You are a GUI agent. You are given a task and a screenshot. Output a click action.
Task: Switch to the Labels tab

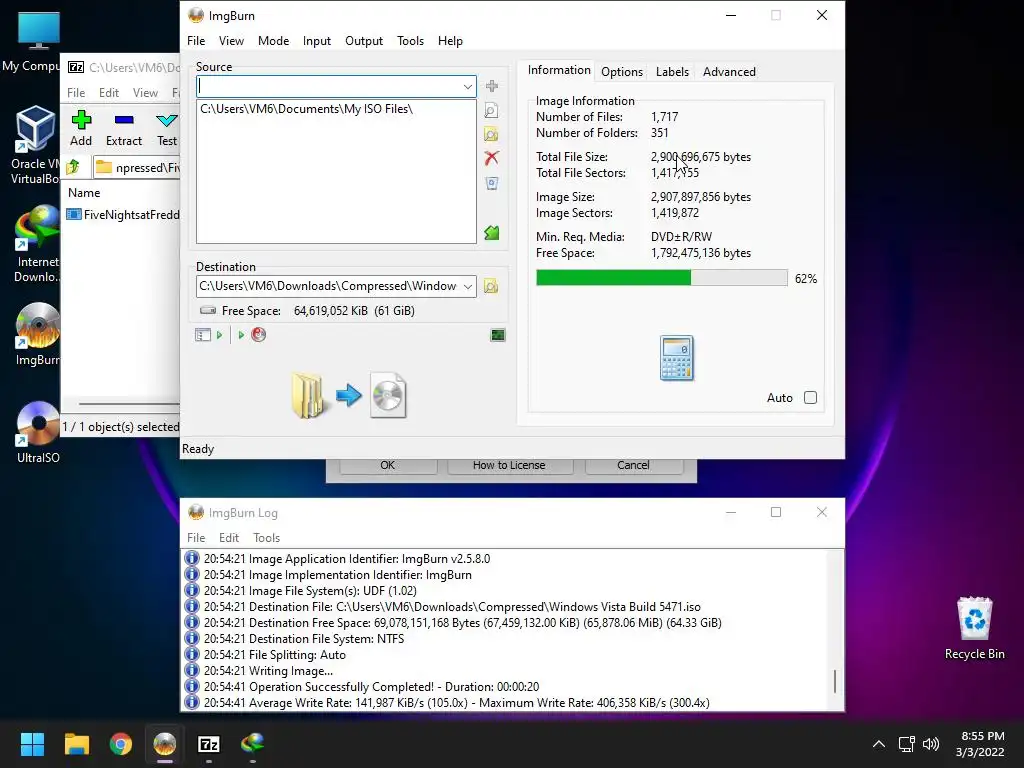672,72
